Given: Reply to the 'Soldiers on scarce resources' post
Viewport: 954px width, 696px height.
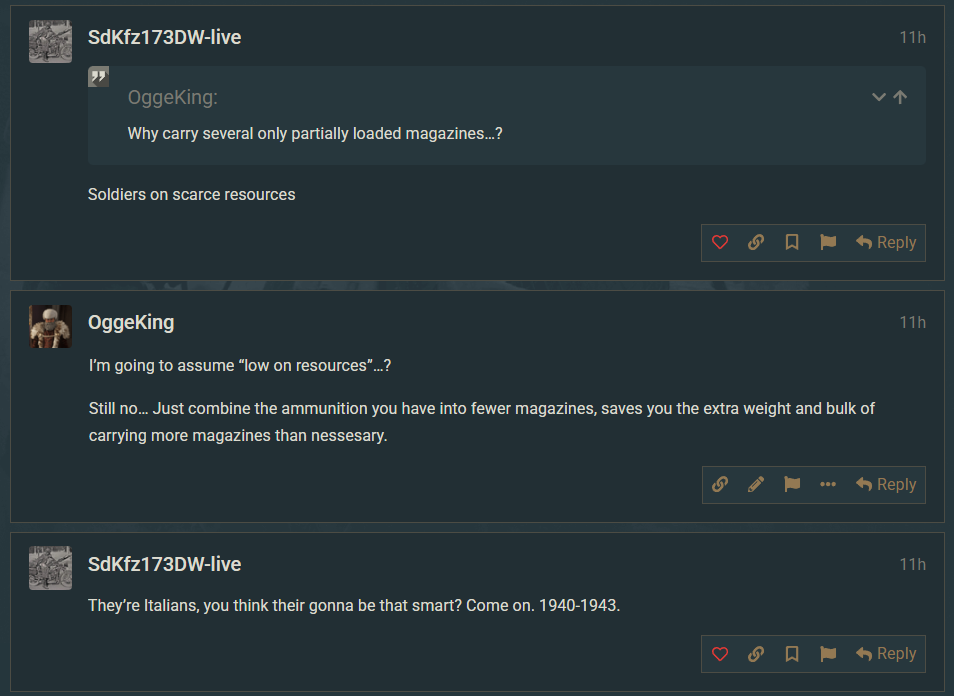Looking at the screenshot, I should pyautogui.click(x=886, y=242).
